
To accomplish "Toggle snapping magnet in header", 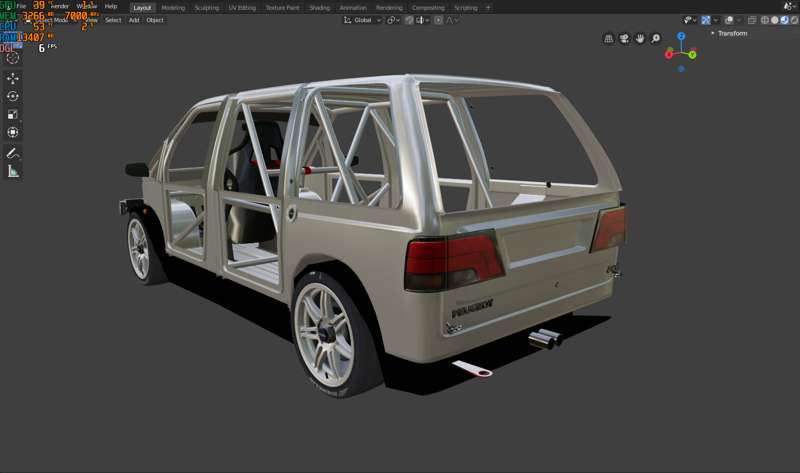I will [x=409, y=20].
